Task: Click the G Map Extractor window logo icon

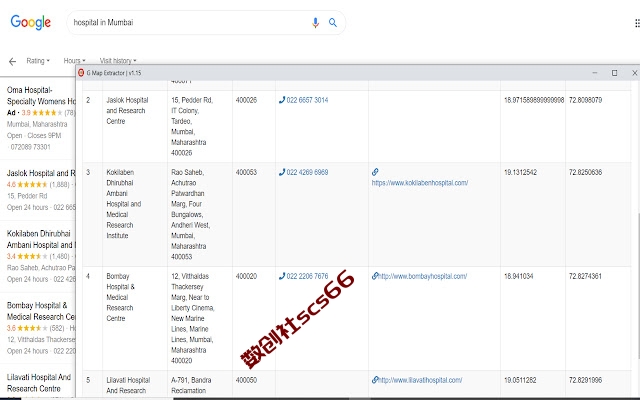Action: coord(81,73)
